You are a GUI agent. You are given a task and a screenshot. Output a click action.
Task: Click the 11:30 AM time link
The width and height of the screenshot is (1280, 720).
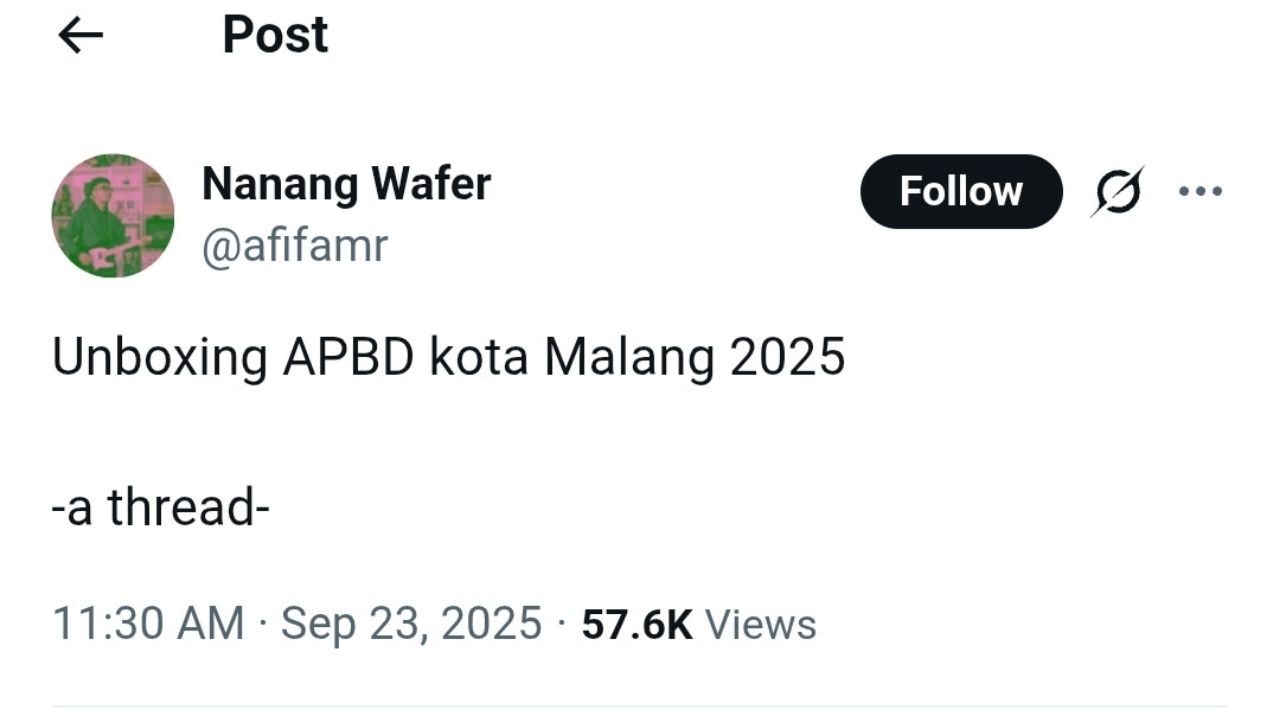(x=150, y=622)
